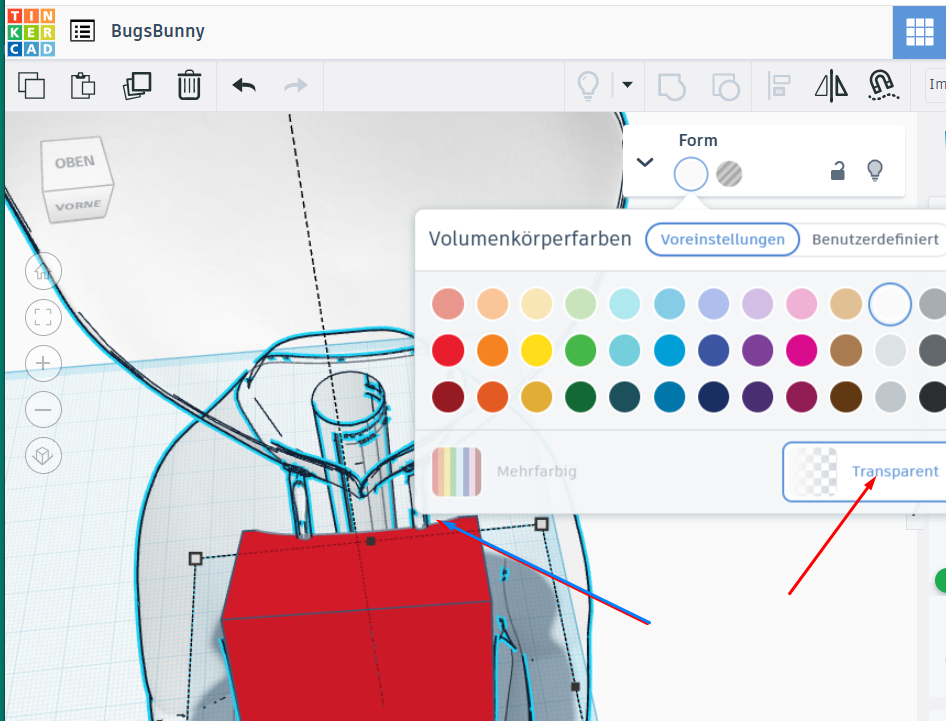Image resolution: width=946 pixels, height=721 pixels.
Task: Enable the Transparent option
Action: [866, 471]
